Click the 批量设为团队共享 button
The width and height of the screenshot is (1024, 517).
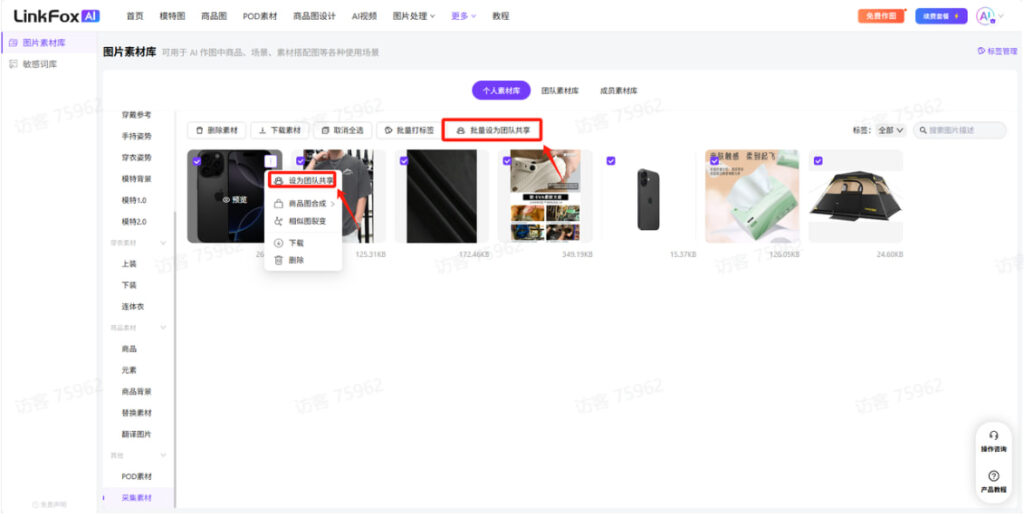coord(492,130)
